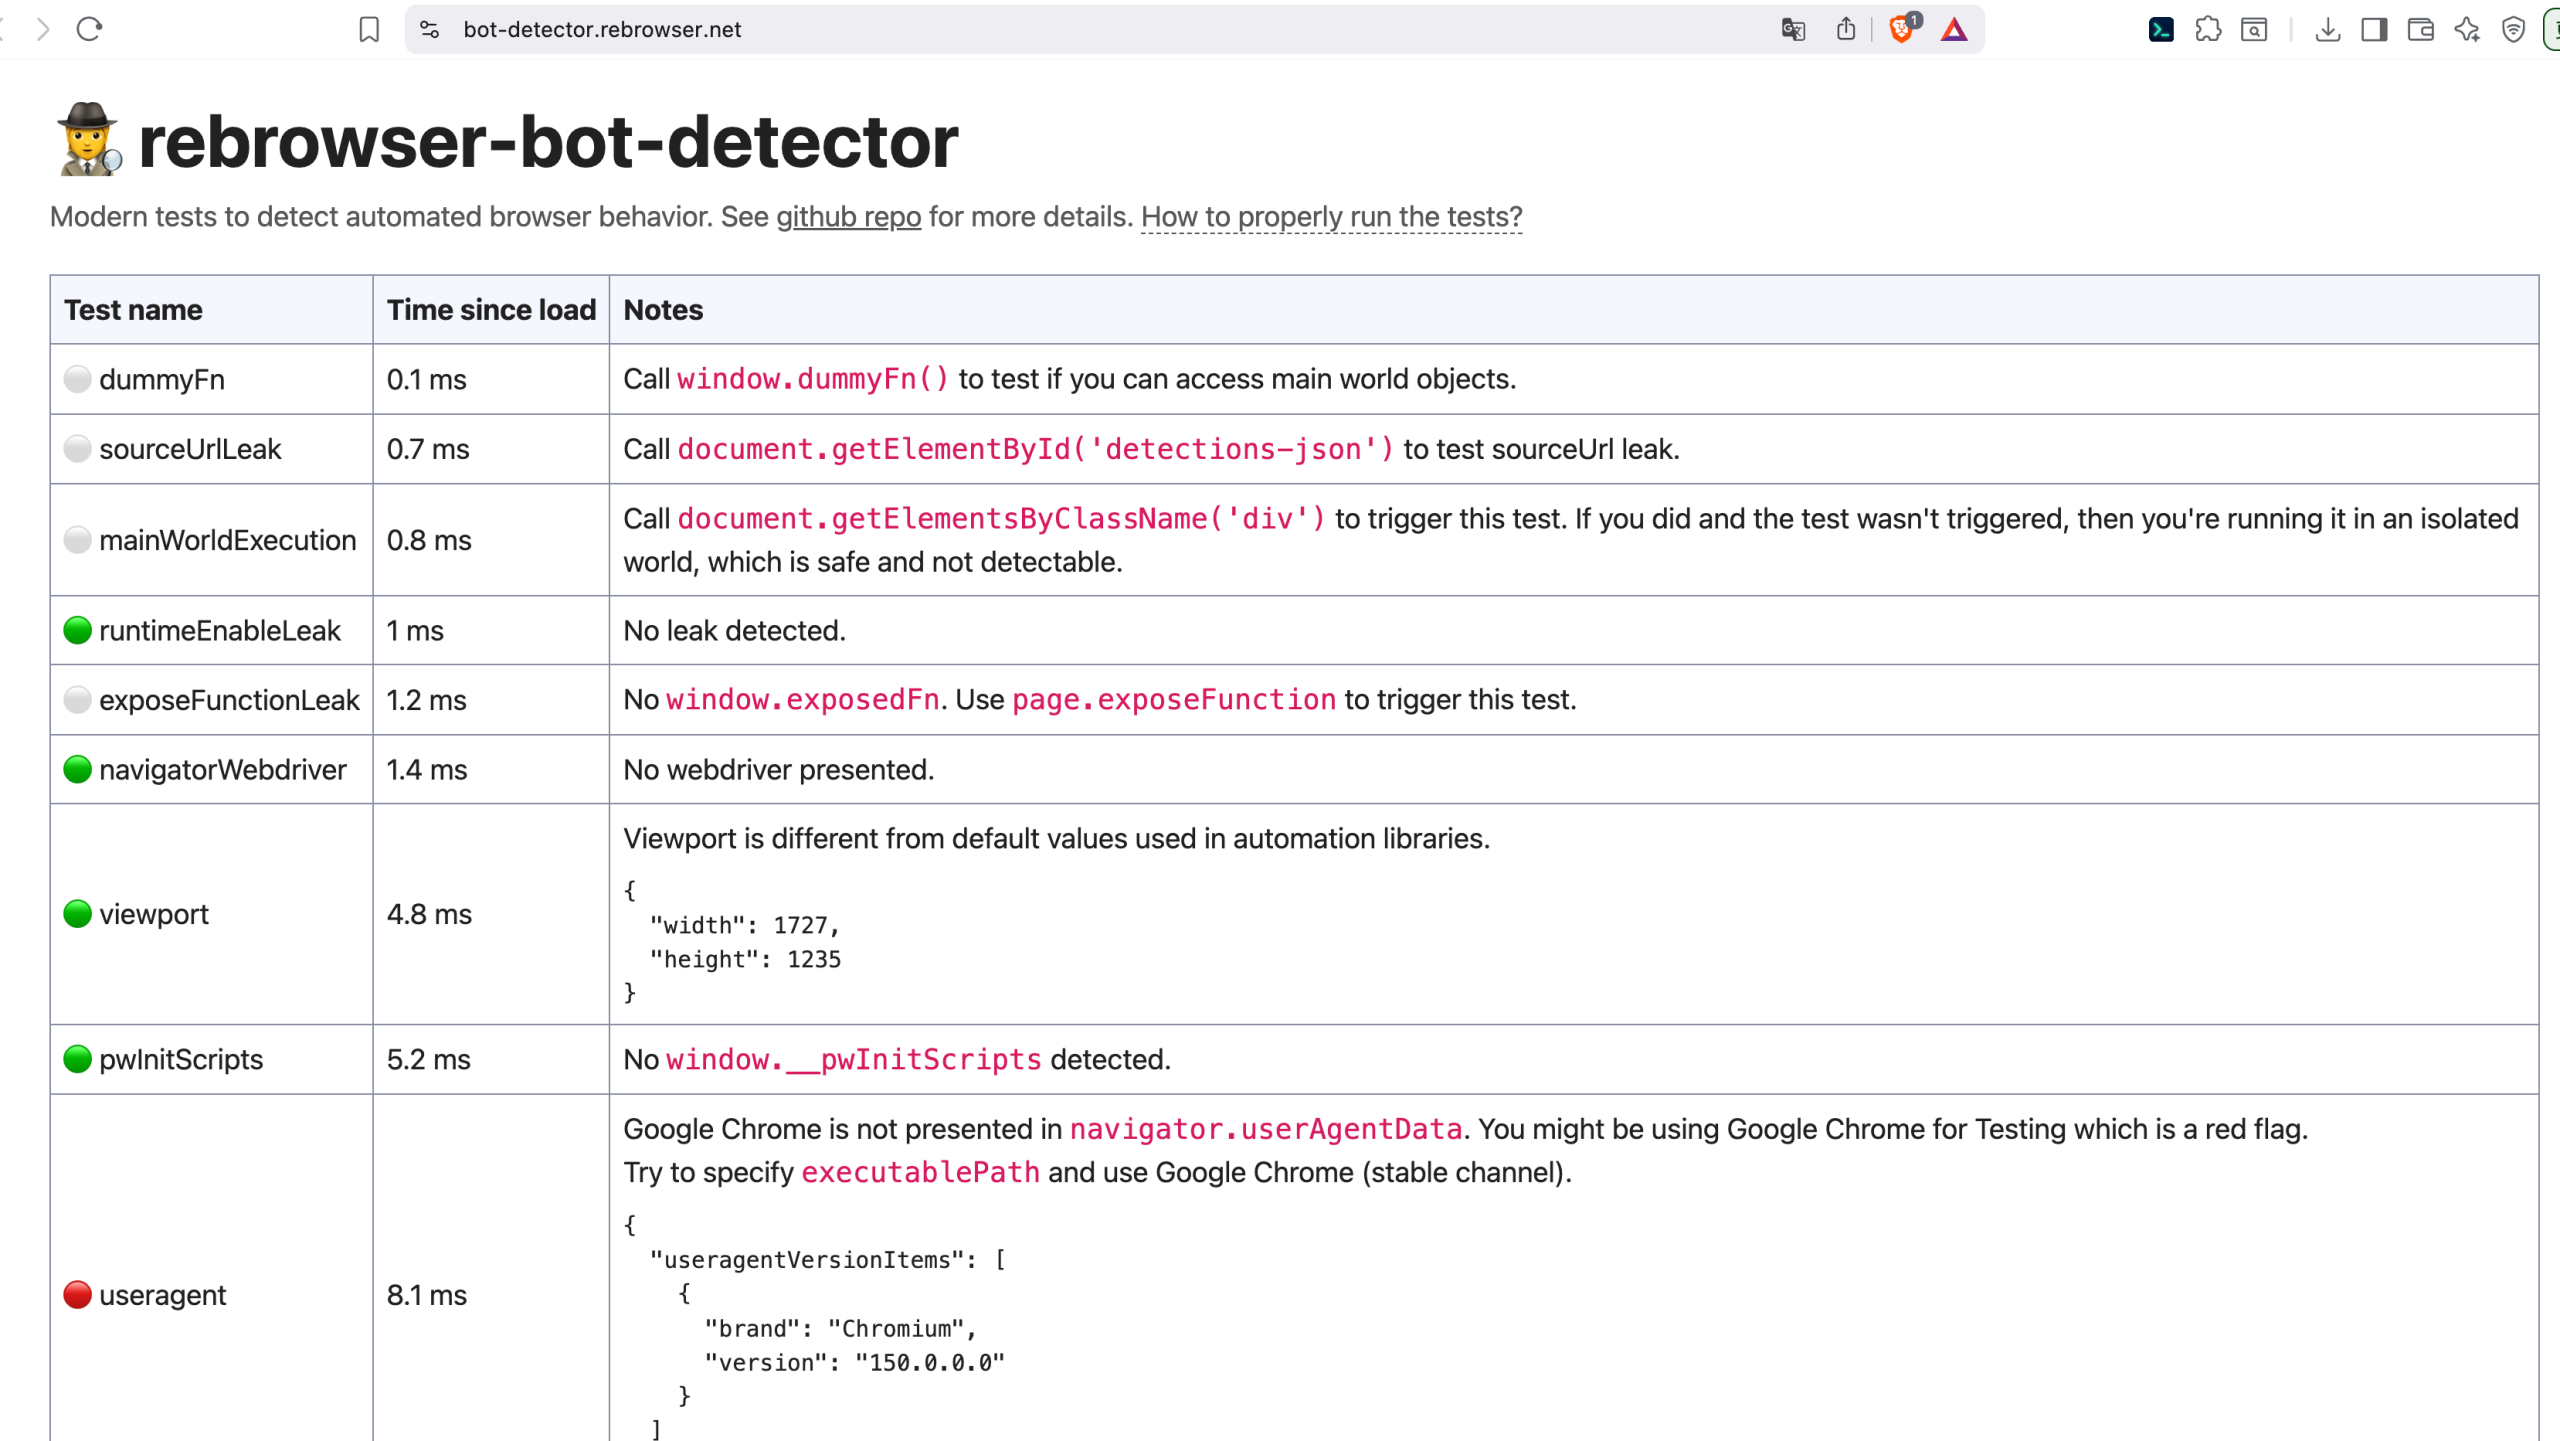The image size is (2560, 1441).
Task: Open the tab search icon
Action: 2254,29
